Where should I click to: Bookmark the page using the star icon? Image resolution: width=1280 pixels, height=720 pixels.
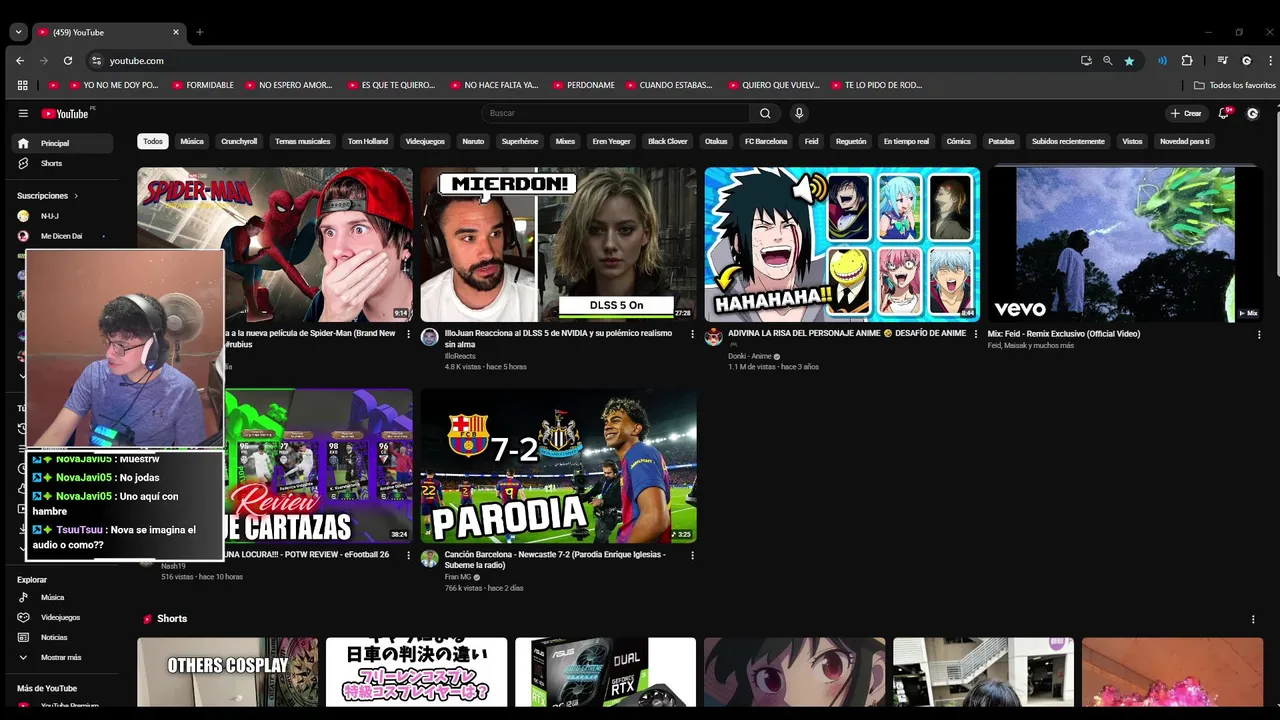1129,61
